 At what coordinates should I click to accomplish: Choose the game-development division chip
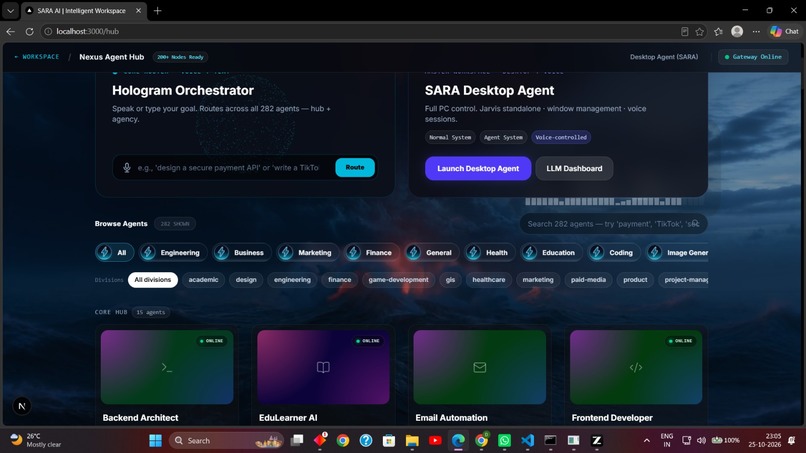398,280
